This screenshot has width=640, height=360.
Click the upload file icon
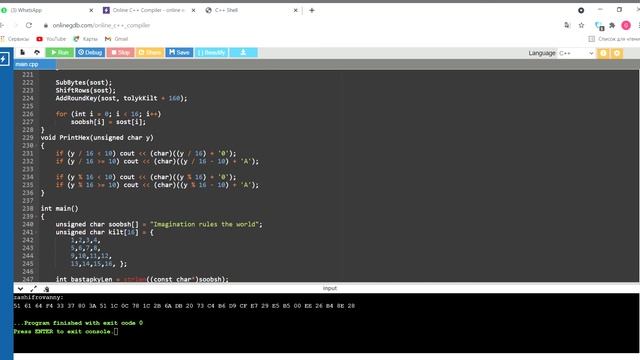[x=37, y=53]
